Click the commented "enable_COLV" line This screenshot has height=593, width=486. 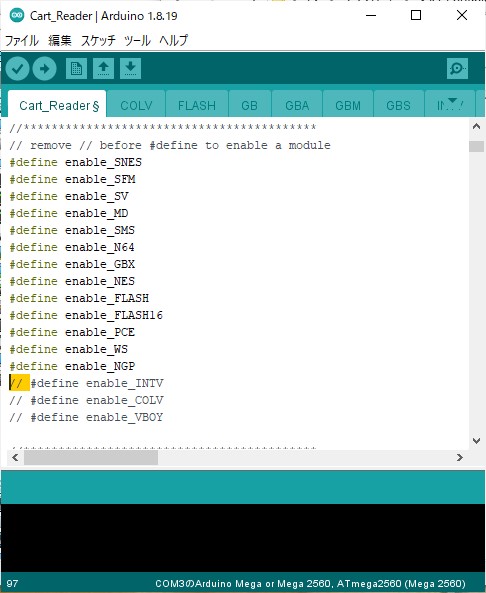[x=86, y=401]
